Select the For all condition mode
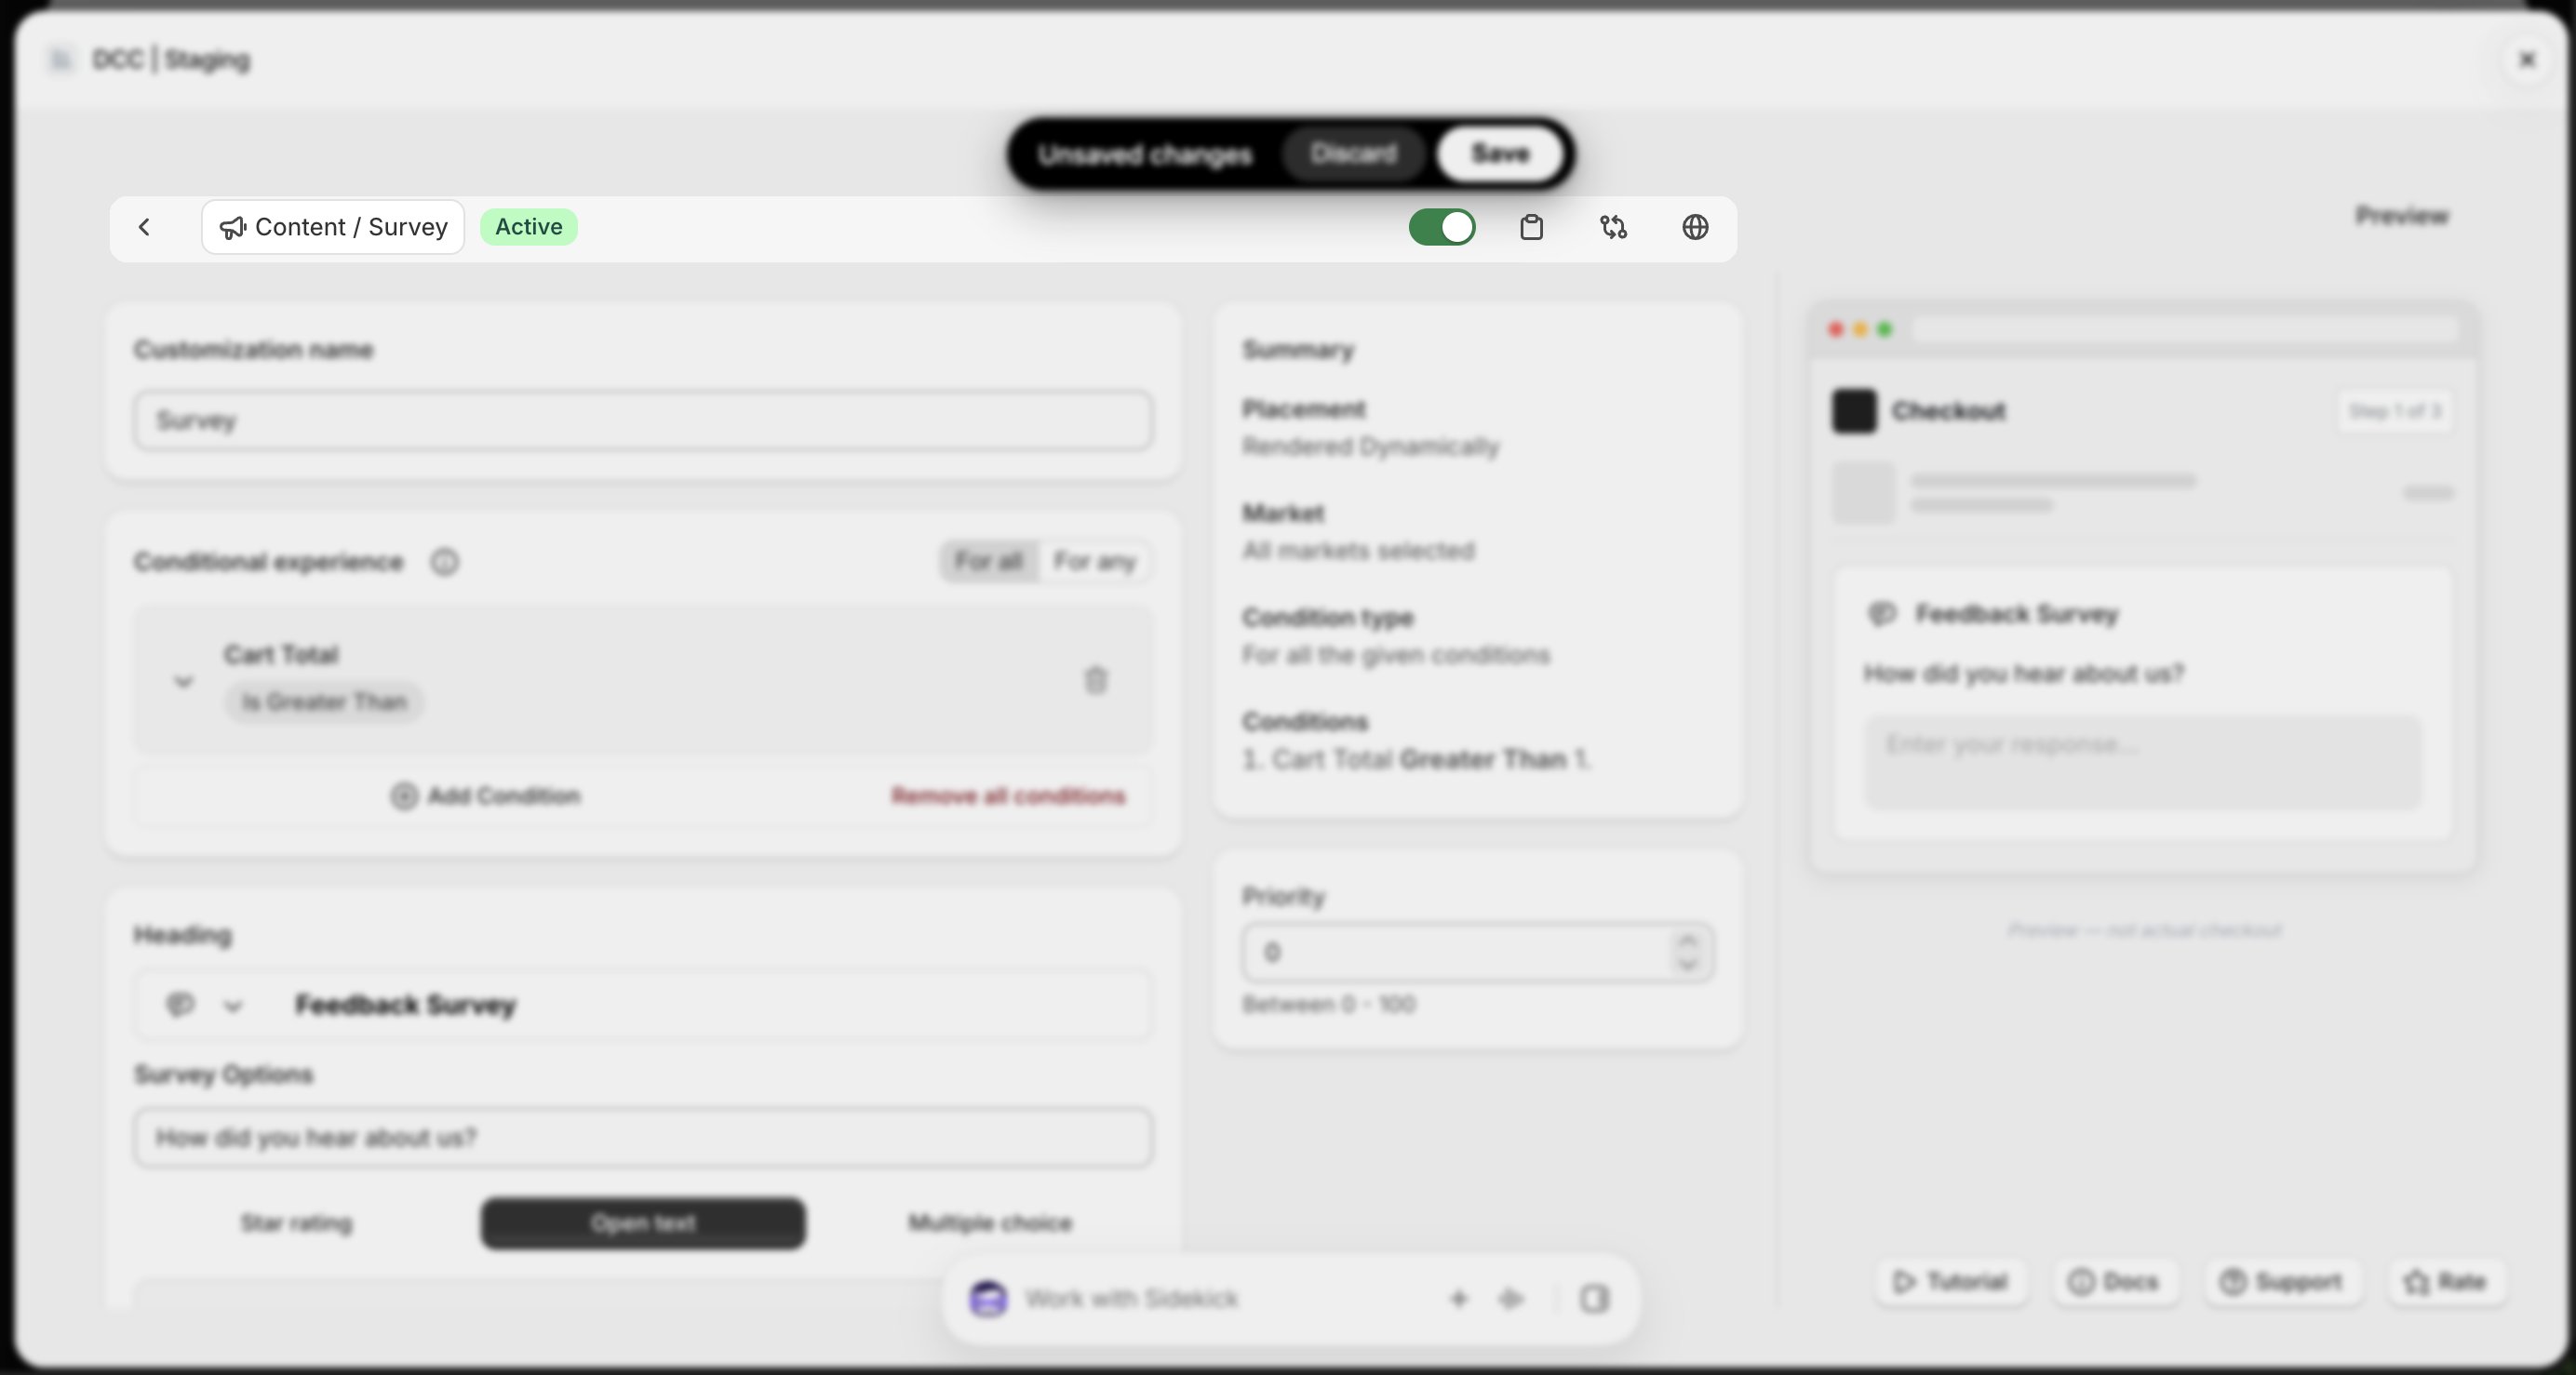 [x=989, y=561]
